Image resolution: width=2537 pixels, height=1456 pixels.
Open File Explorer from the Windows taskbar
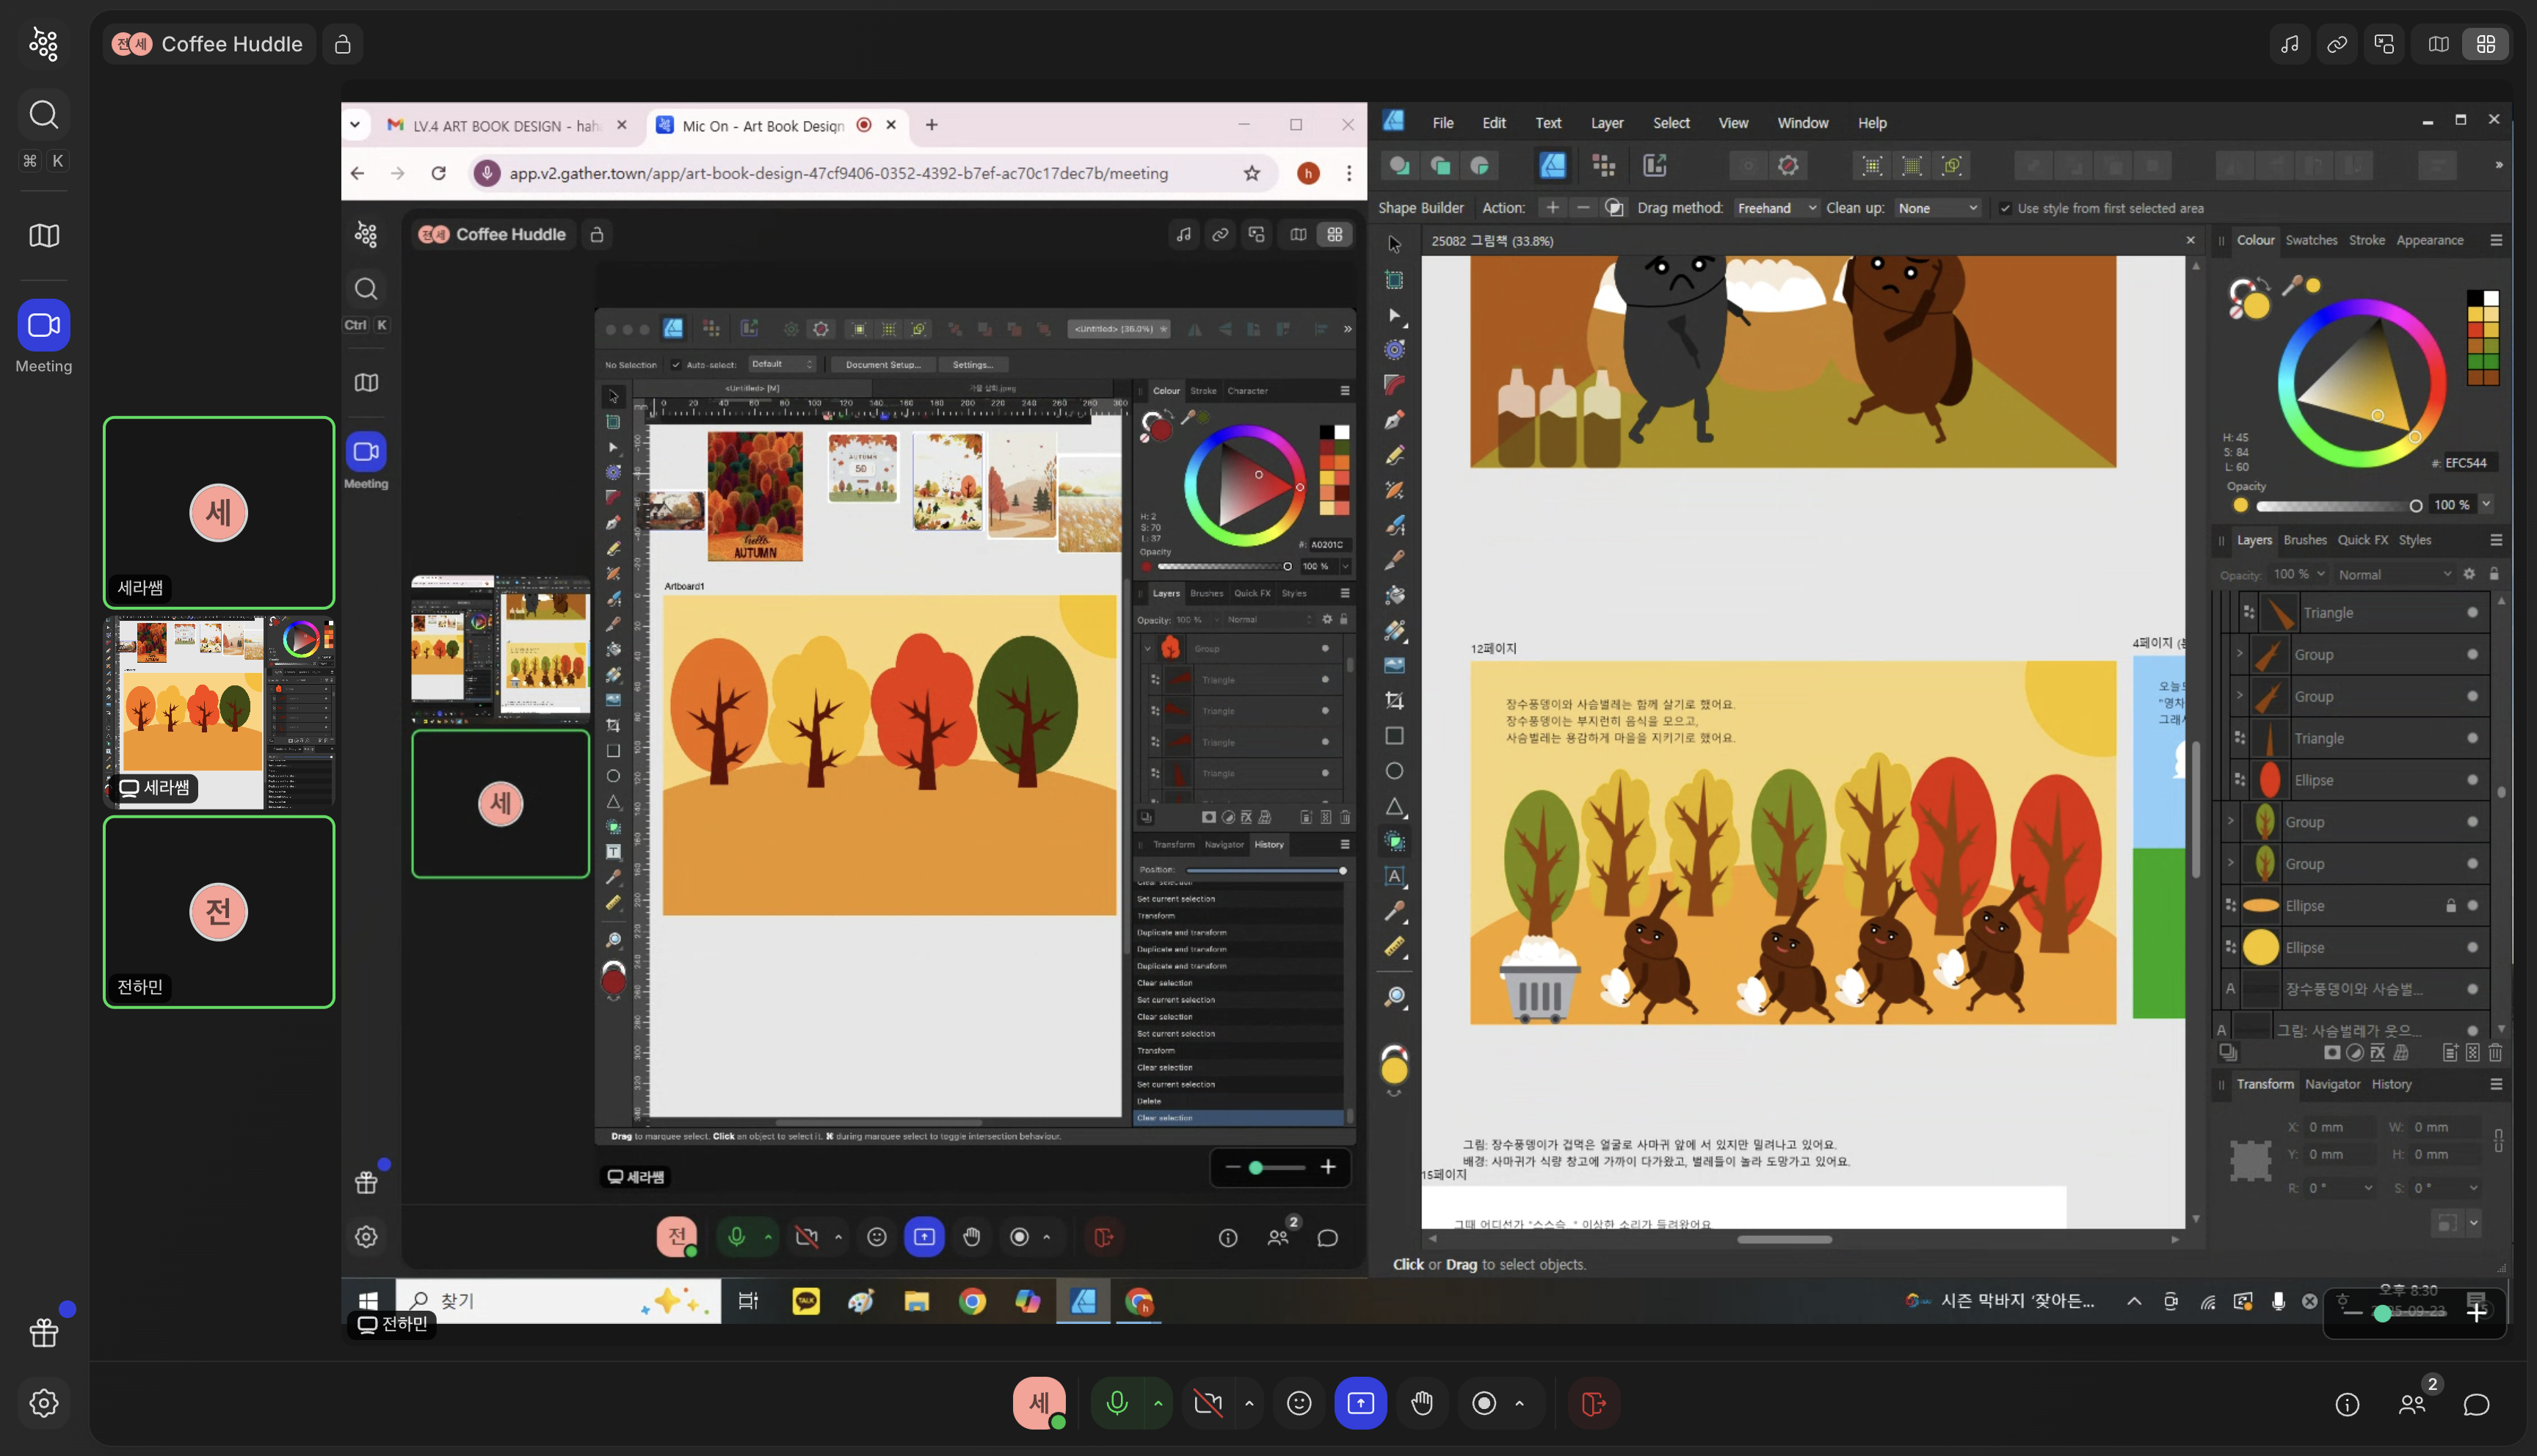916,1301
